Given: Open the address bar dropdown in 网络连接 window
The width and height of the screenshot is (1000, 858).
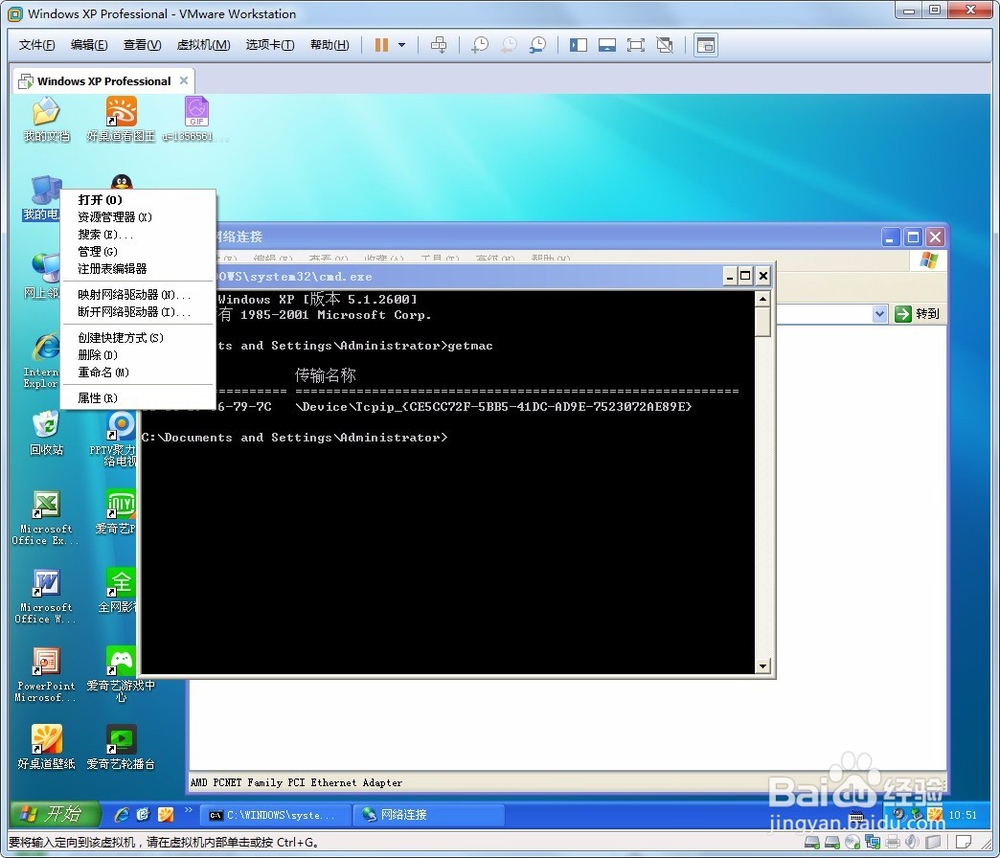Looking at the screenshot, I should pos(880,313).
